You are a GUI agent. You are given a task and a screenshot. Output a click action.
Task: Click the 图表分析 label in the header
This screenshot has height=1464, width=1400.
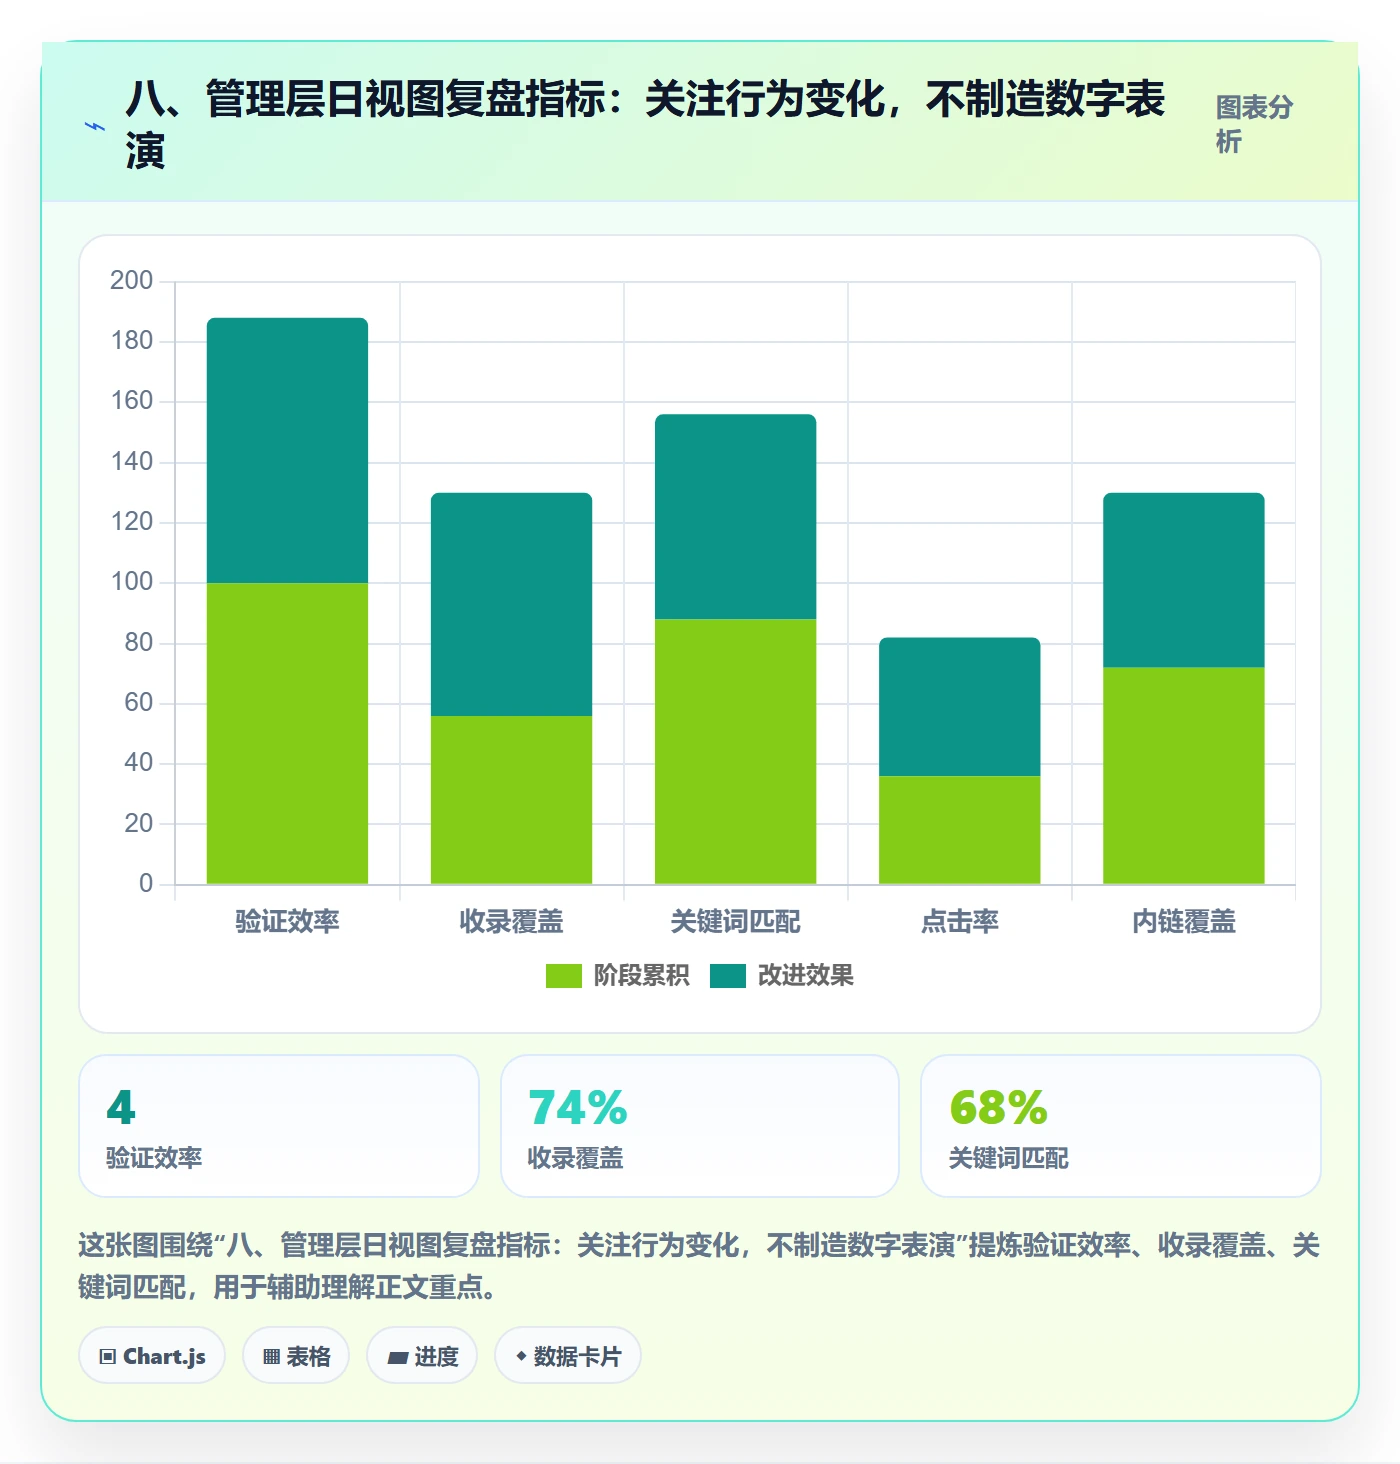(x=1254, y=124)
